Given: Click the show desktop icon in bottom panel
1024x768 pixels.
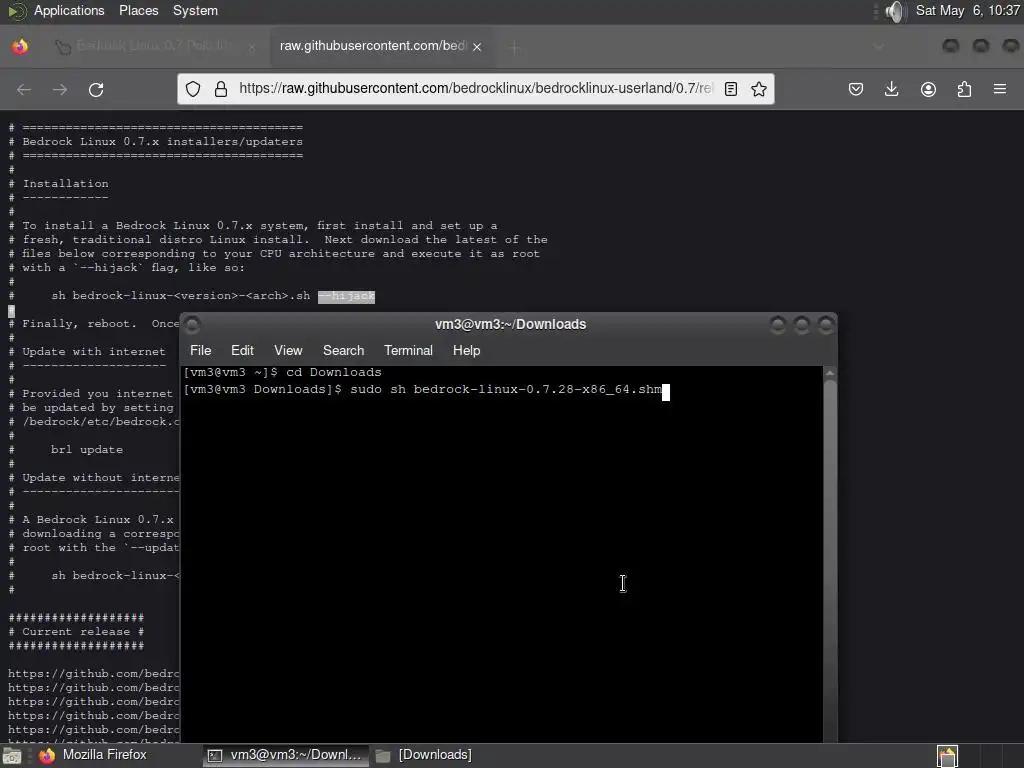Looking at the screenshot, I should coord(11,756).
